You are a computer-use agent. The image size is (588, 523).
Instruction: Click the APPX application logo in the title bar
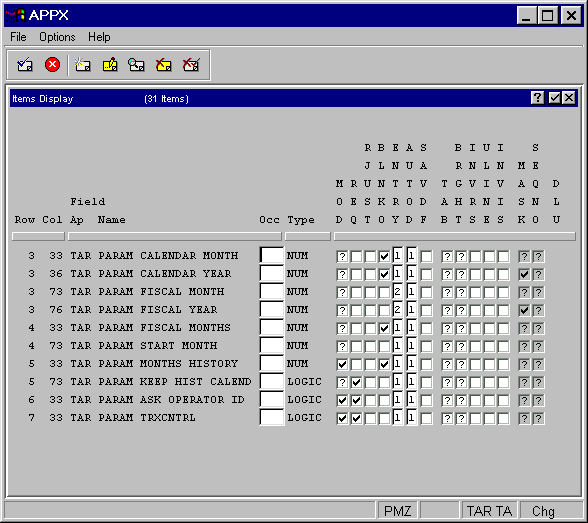[x=15, y=15]
